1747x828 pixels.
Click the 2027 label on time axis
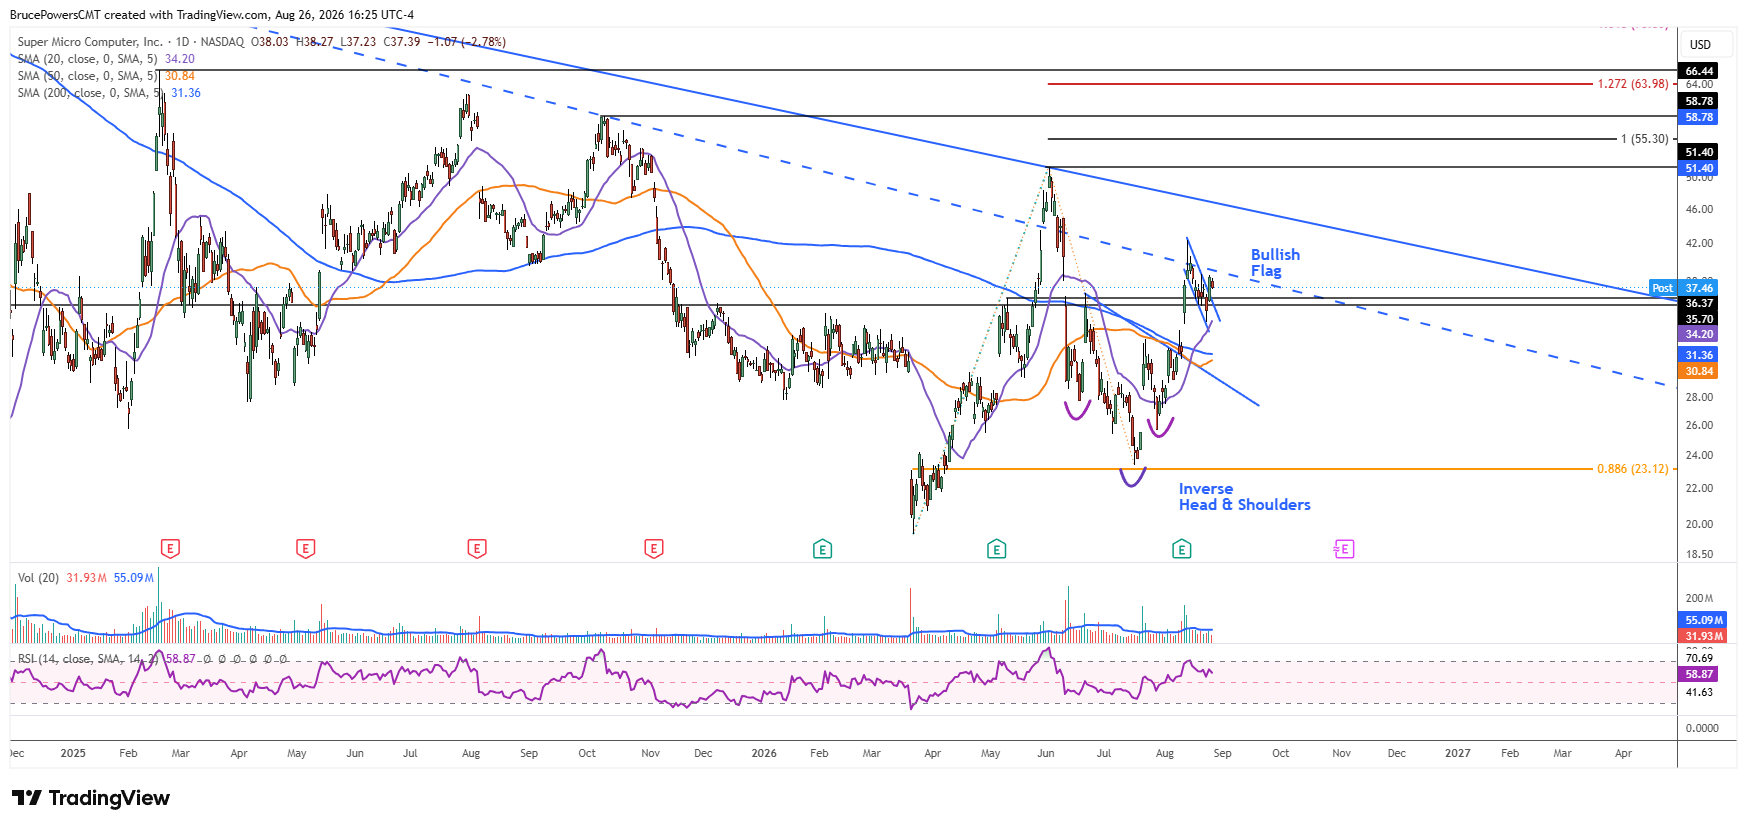click(x=1458, y=753)
